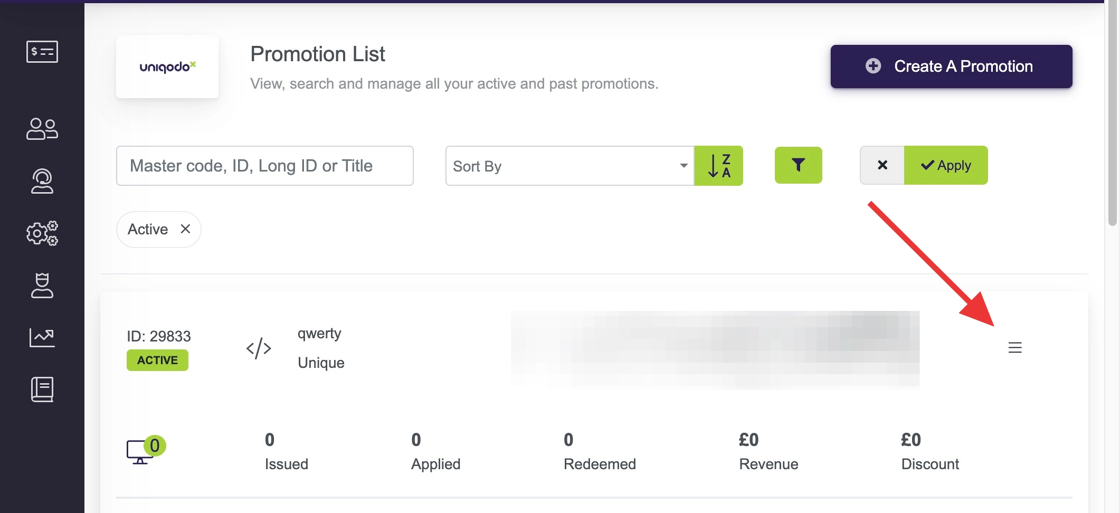This screenshot has width=1120, height=513.
Task: Click the uniqodo logo
Action: pyautogui.click(x=167, y=67)
